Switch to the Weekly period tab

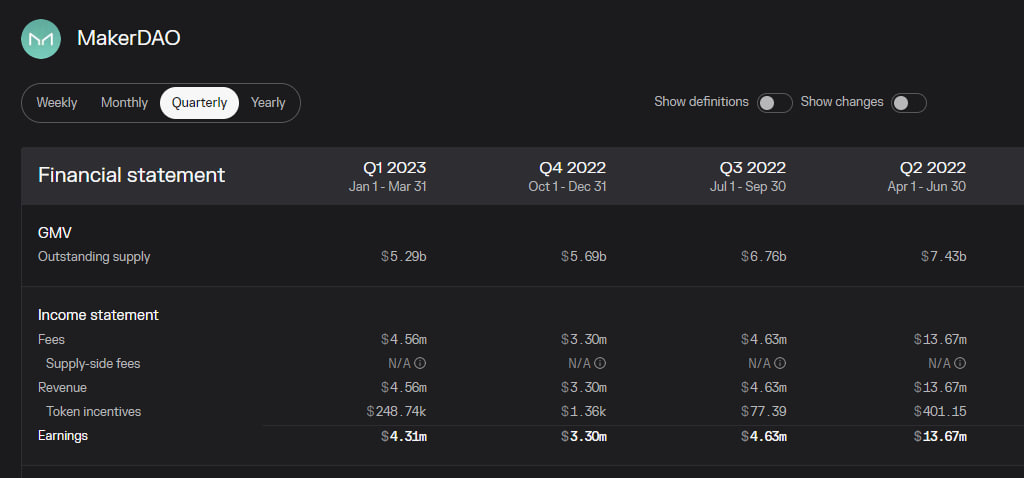pyautogui.click(x=57, y=103)
